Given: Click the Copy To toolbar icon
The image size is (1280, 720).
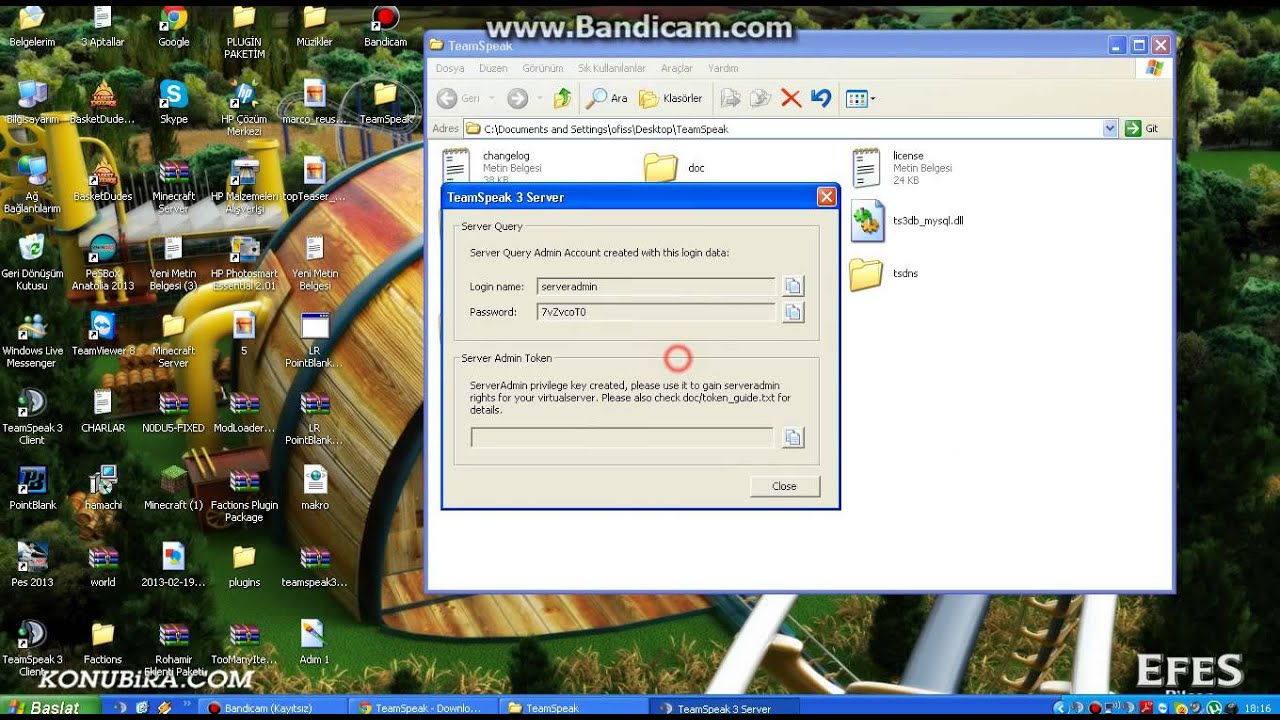Looking at the screenshot, I should pos(761,98).
